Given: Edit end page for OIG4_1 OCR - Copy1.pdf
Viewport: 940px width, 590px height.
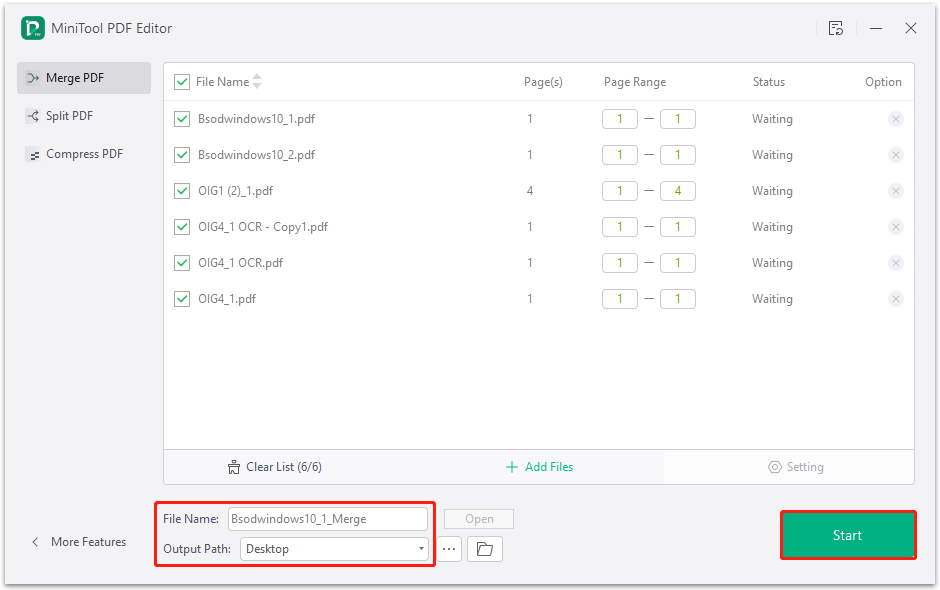Looking at the screenshot, I should click(677, 227).
